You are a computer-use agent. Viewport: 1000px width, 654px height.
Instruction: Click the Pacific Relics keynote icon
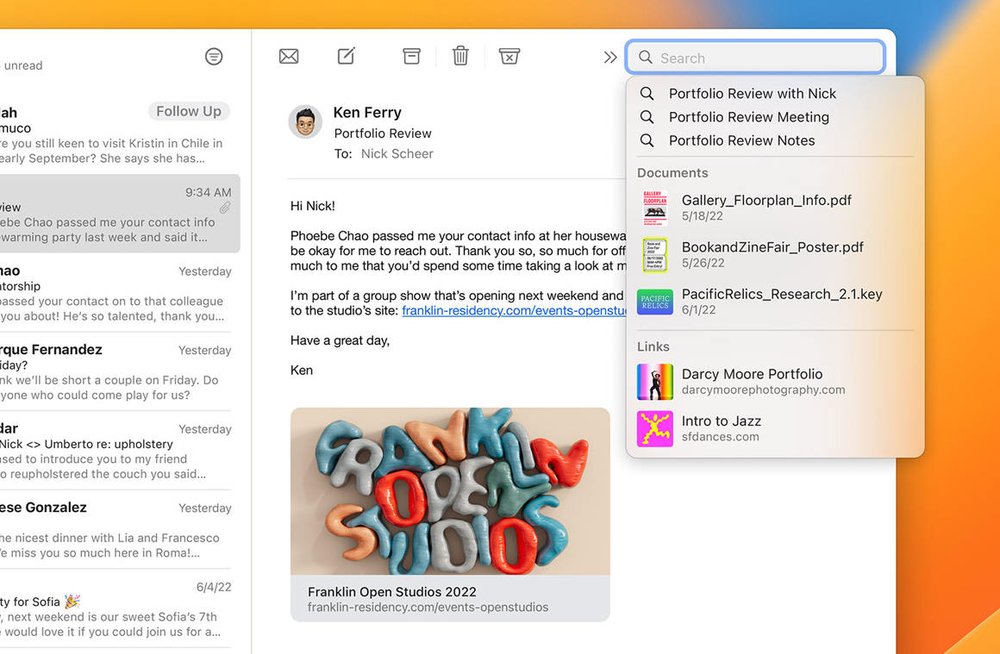[x=655, y=302]
